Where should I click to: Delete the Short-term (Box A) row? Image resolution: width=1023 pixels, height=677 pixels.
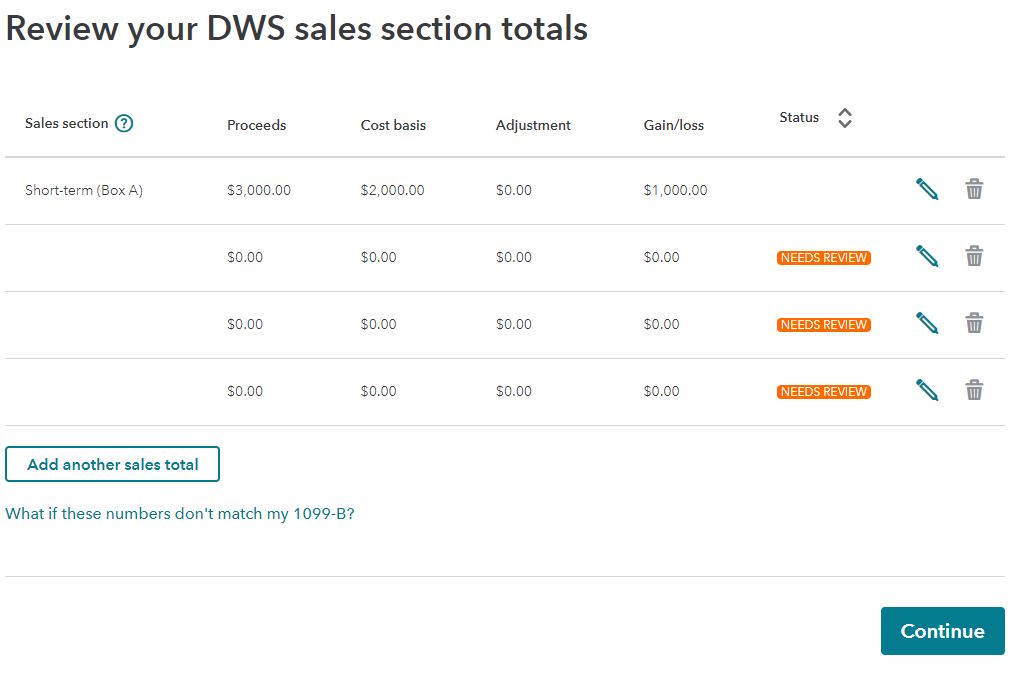coord(974,189)
